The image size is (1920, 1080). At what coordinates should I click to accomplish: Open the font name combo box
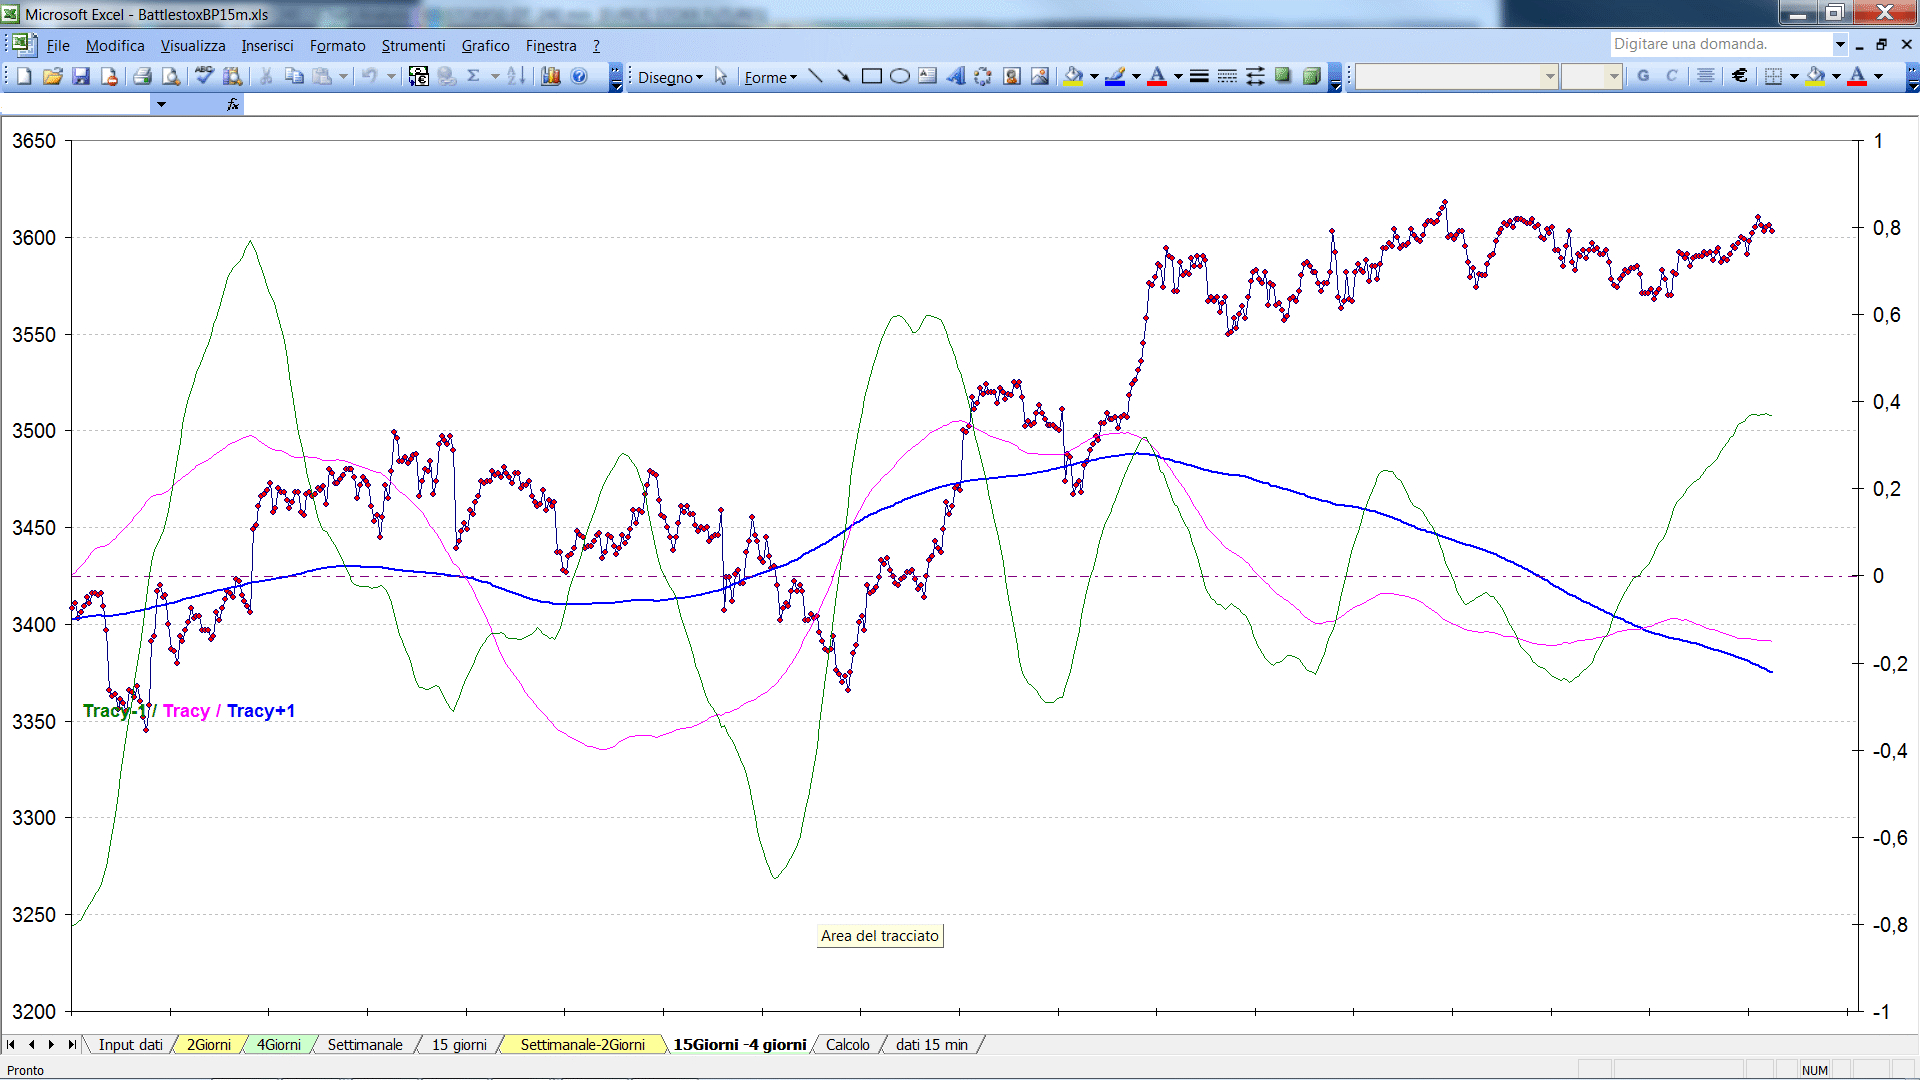1456,76
